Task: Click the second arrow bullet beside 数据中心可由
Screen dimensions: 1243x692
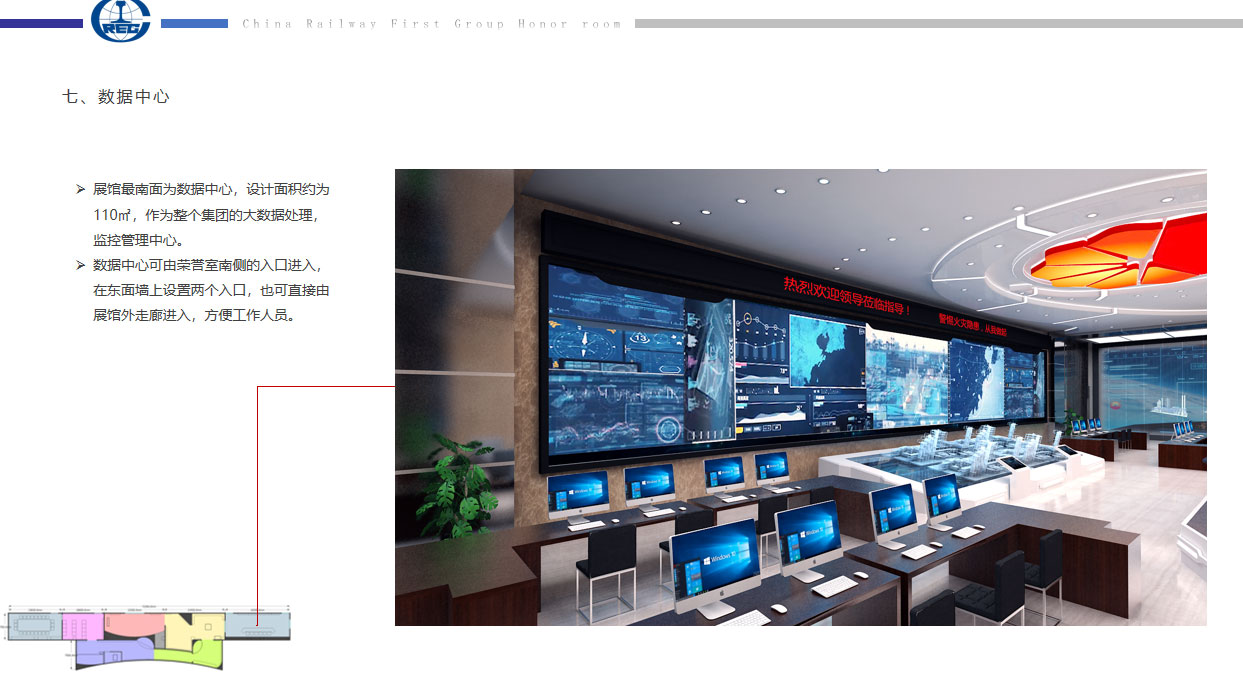Action: 80,265
